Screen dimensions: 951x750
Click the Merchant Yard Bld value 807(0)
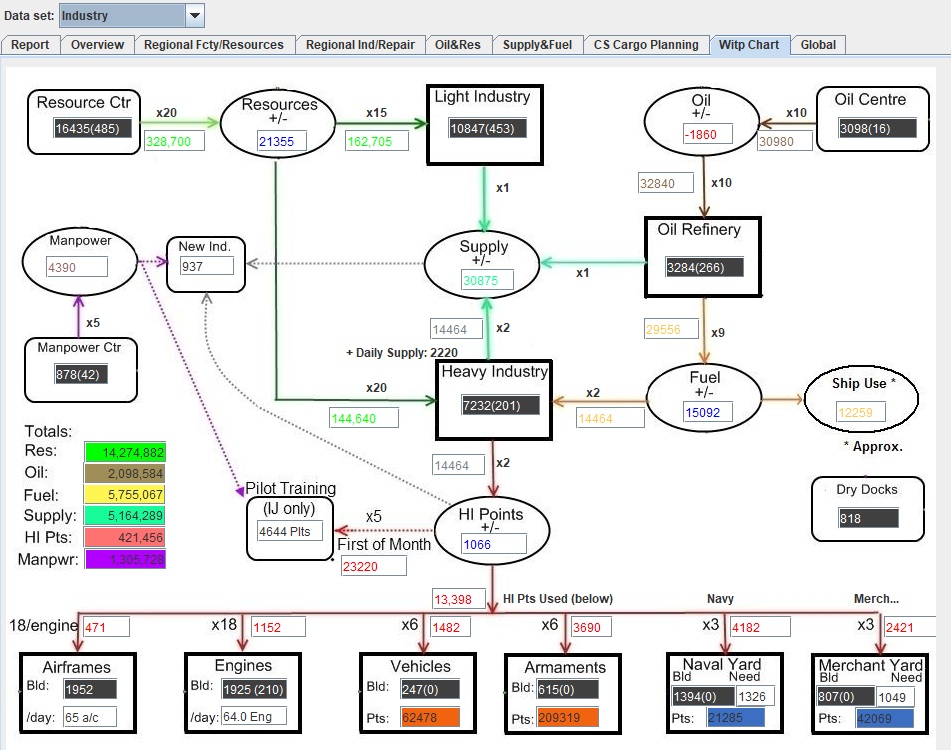pos(845,697)
